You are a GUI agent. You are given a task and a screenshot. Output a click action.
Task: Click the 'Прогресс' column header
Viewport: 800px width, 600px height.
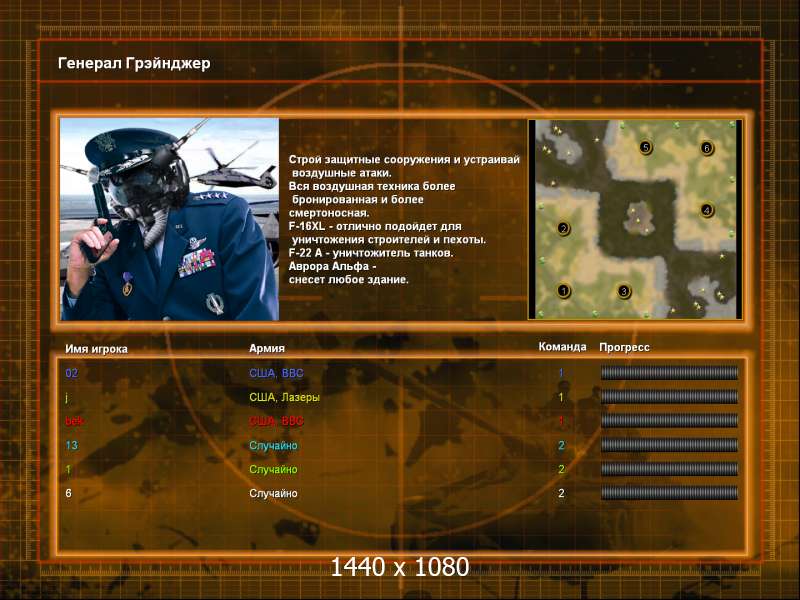[624, 347]
